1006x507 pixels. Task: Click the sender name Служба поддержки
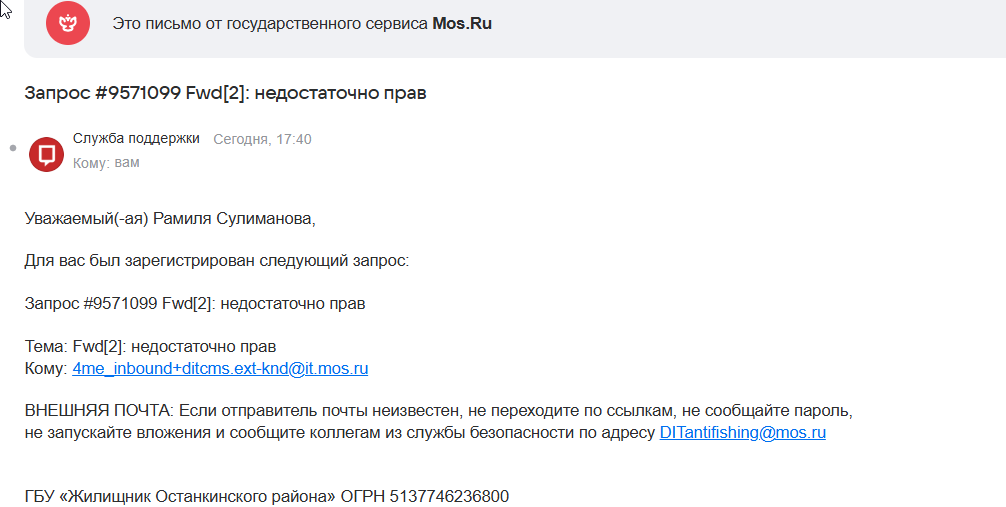(x=136, y=139)
